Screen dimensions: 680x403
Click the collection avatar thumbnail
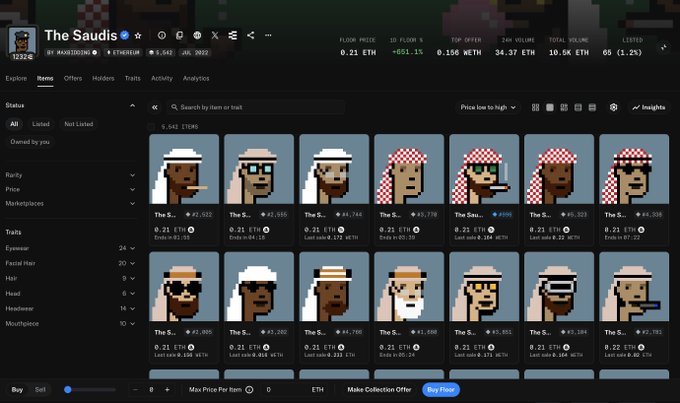(x=23, y=43)
